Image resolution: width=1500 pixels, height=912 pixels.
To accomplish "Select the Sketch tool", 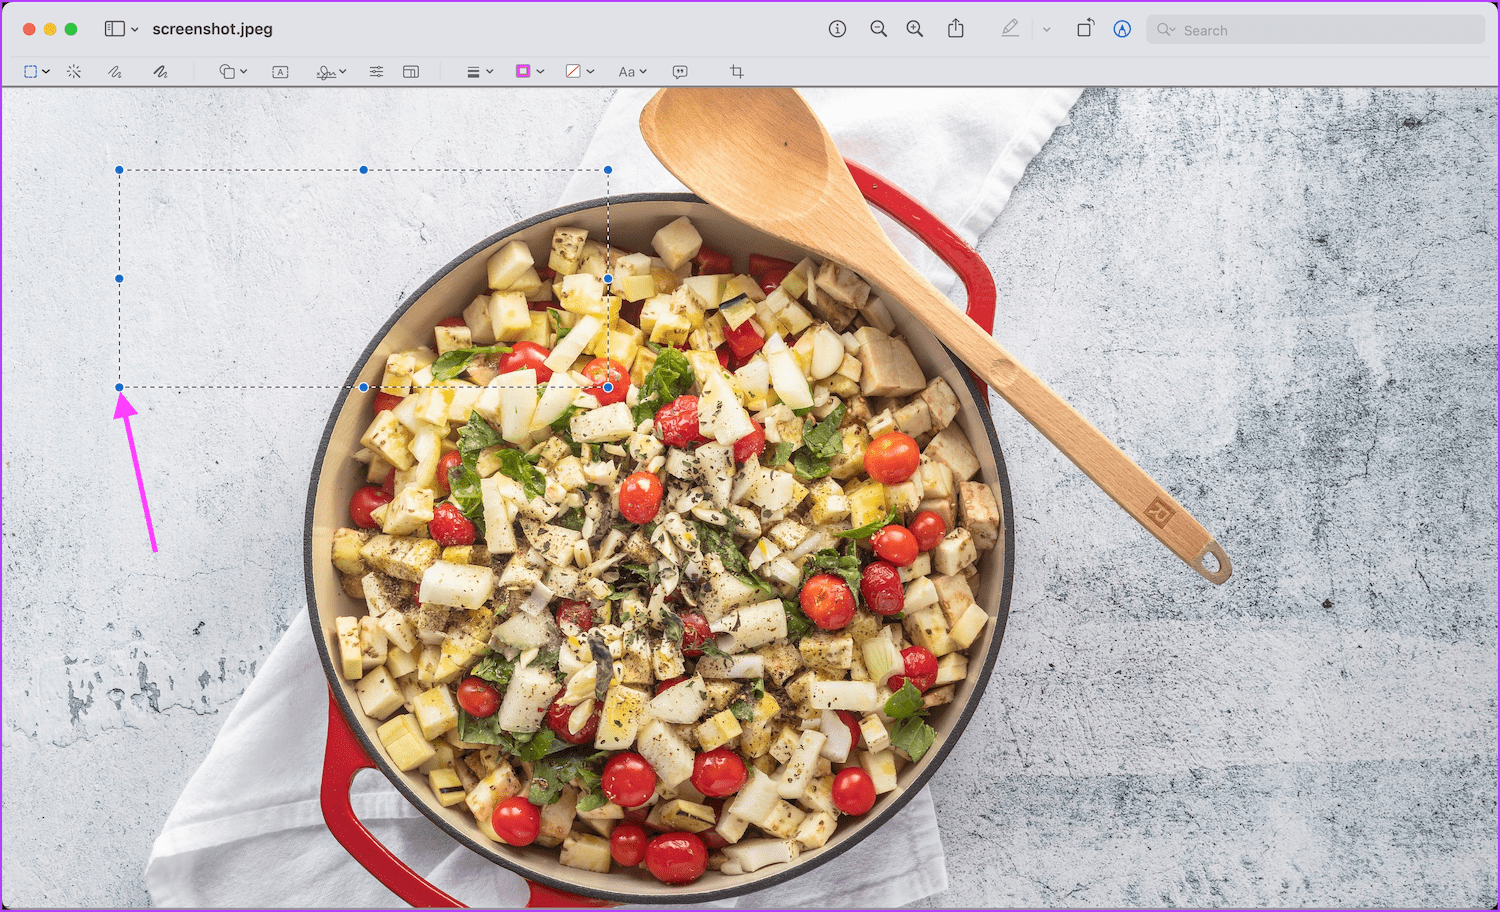I will [x=115, y=72].
